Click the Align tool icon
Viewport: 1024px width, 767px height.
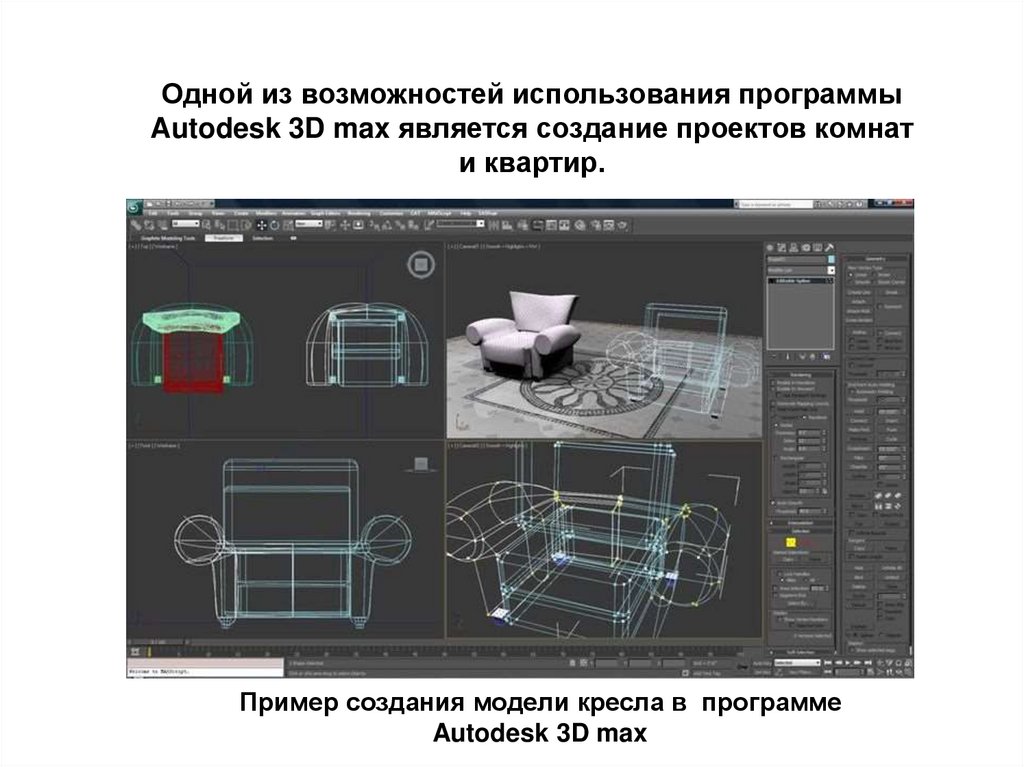[x=507, y=225]
